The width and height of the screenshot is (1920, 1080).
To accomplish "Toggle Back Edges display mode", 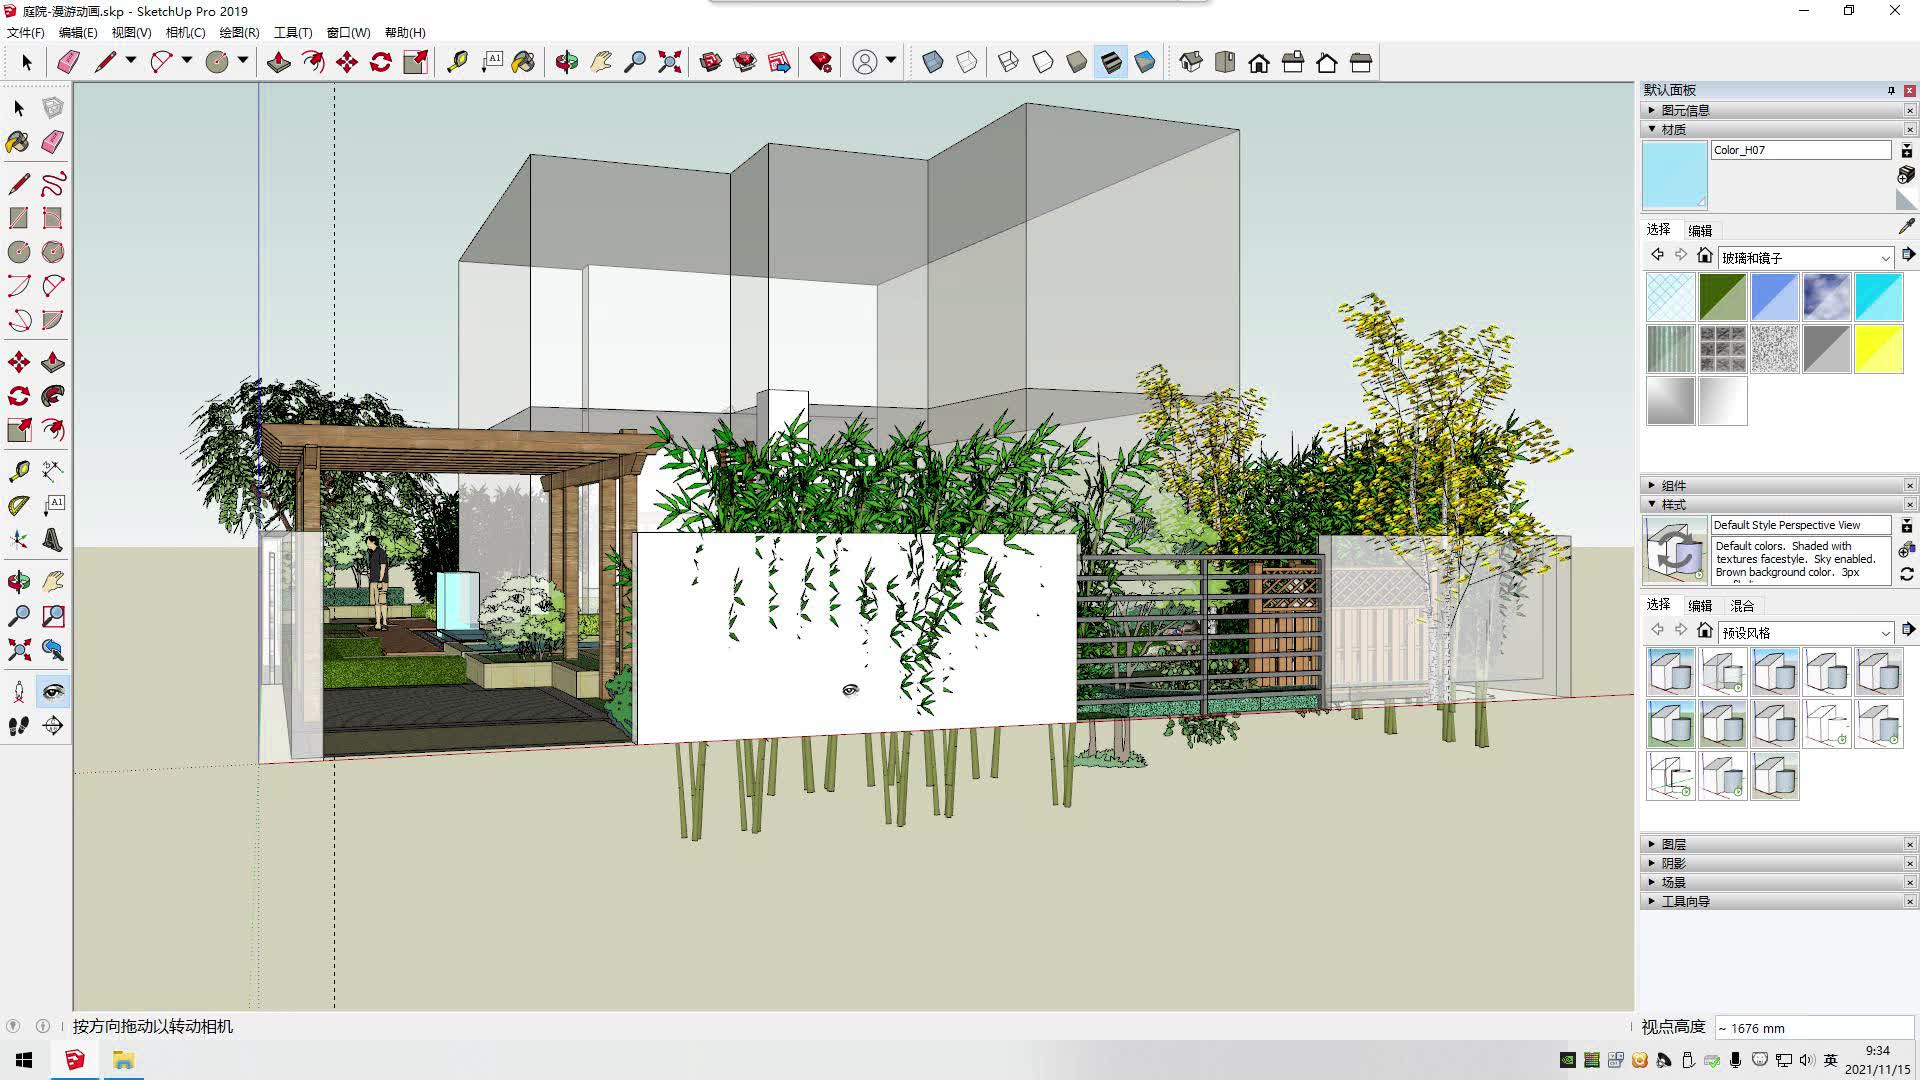I will (966, 63).
